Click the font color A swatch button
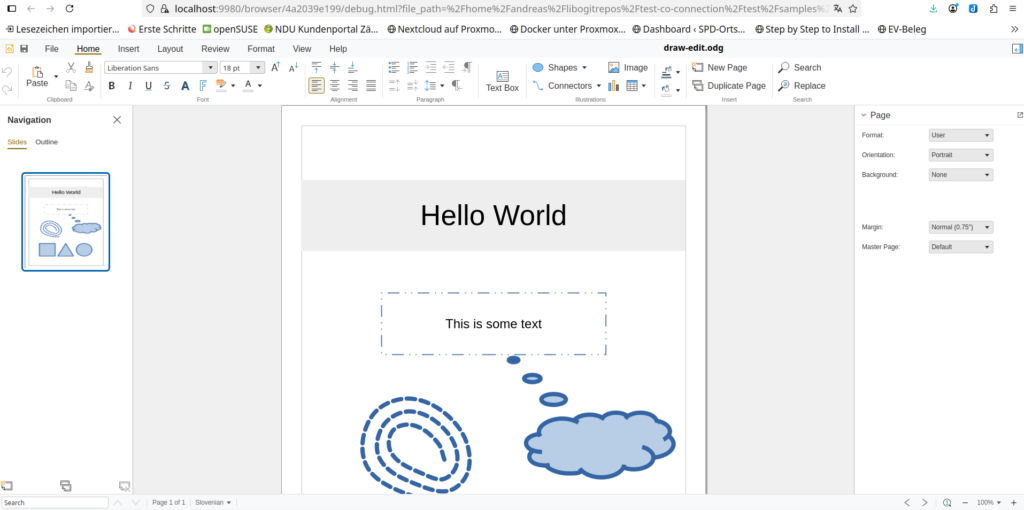Viewport: 1024px width, 510px height. coord(248,86)
